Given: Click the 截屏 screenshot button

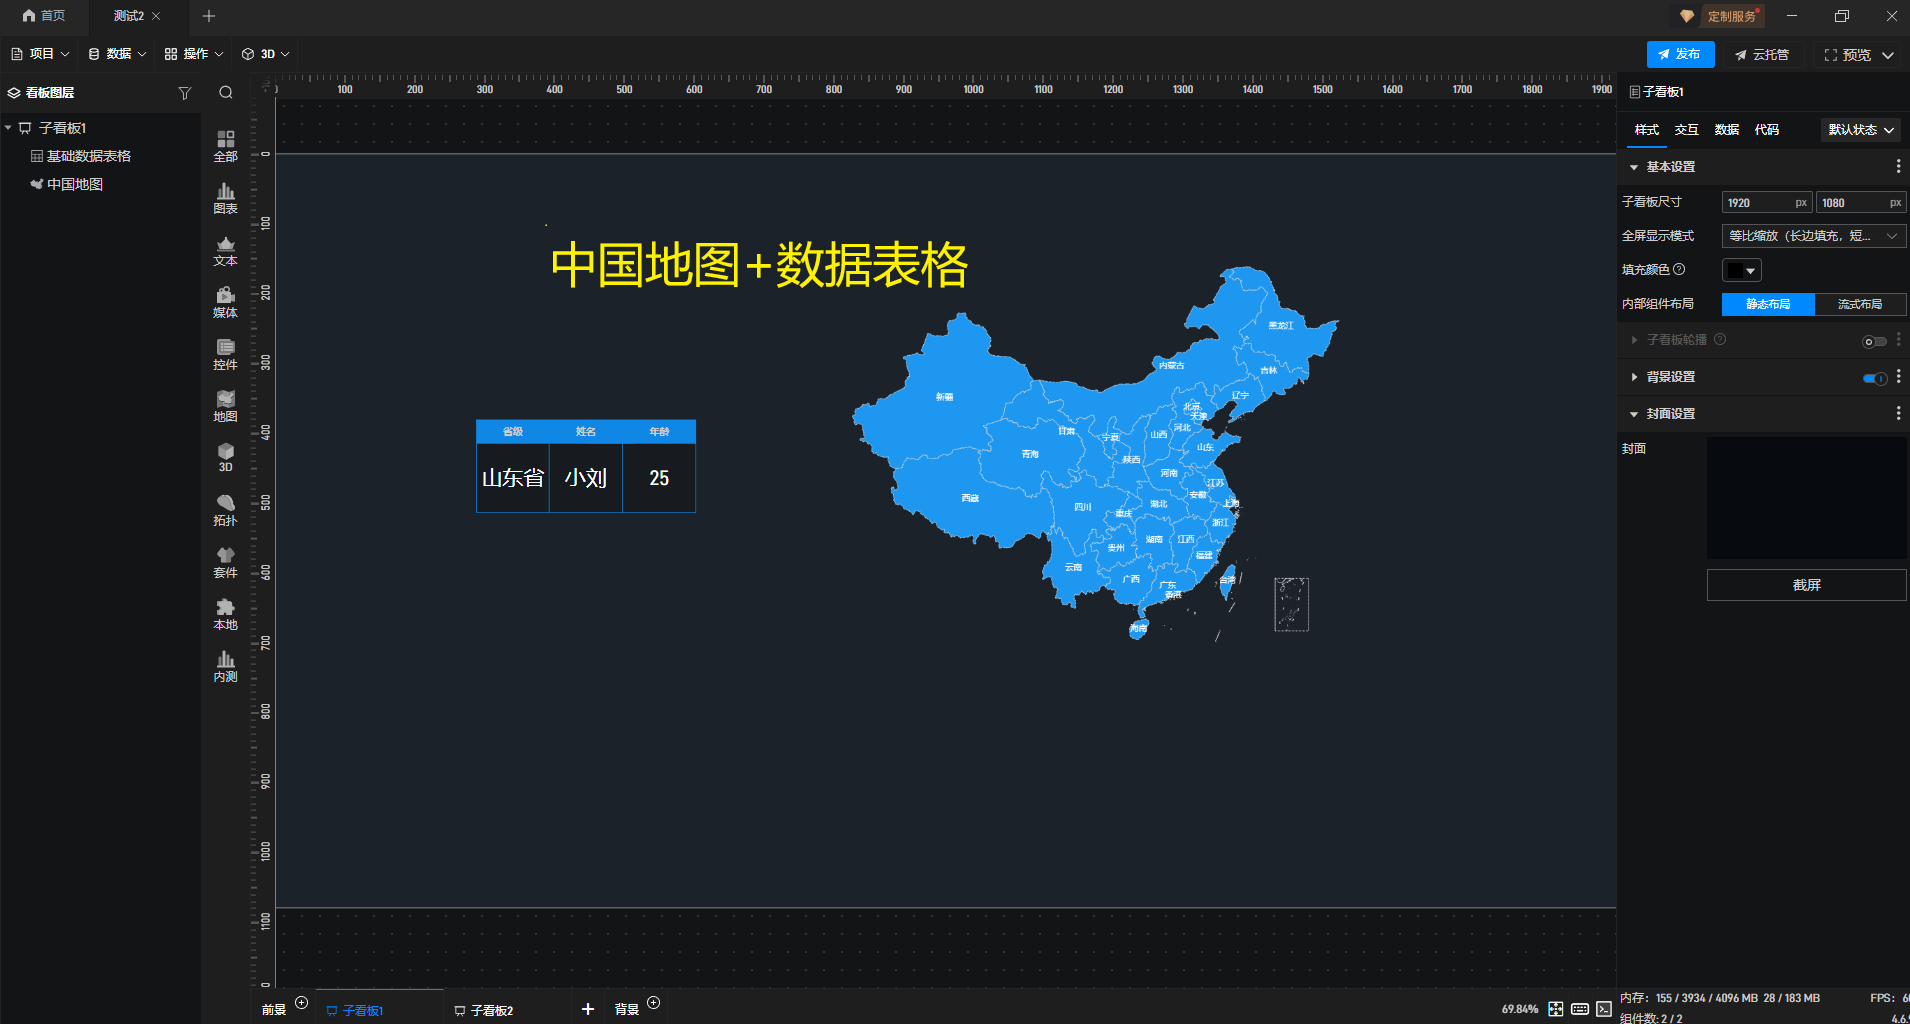Looking at the screenshot, I should (1806, 584).
